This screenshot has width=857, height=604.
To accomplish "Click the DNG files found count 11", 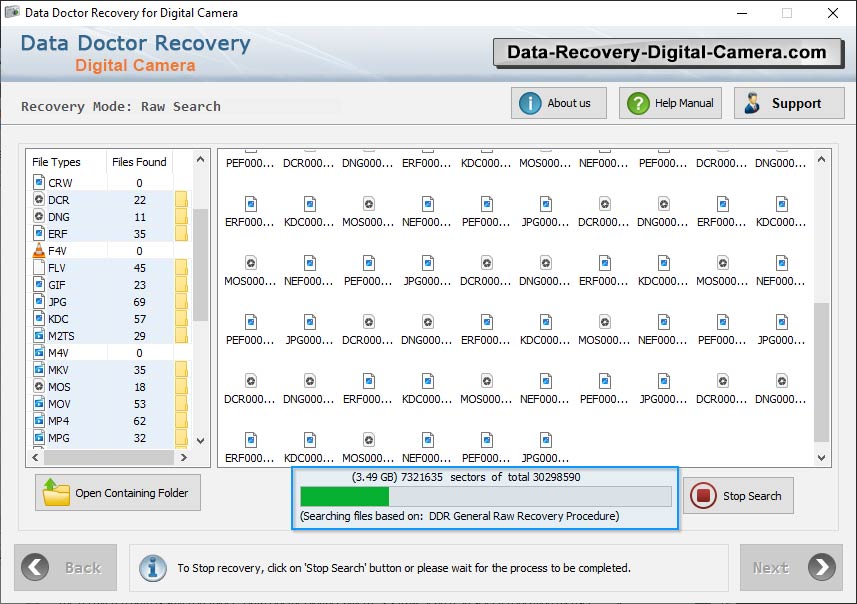I will [140, 216].
